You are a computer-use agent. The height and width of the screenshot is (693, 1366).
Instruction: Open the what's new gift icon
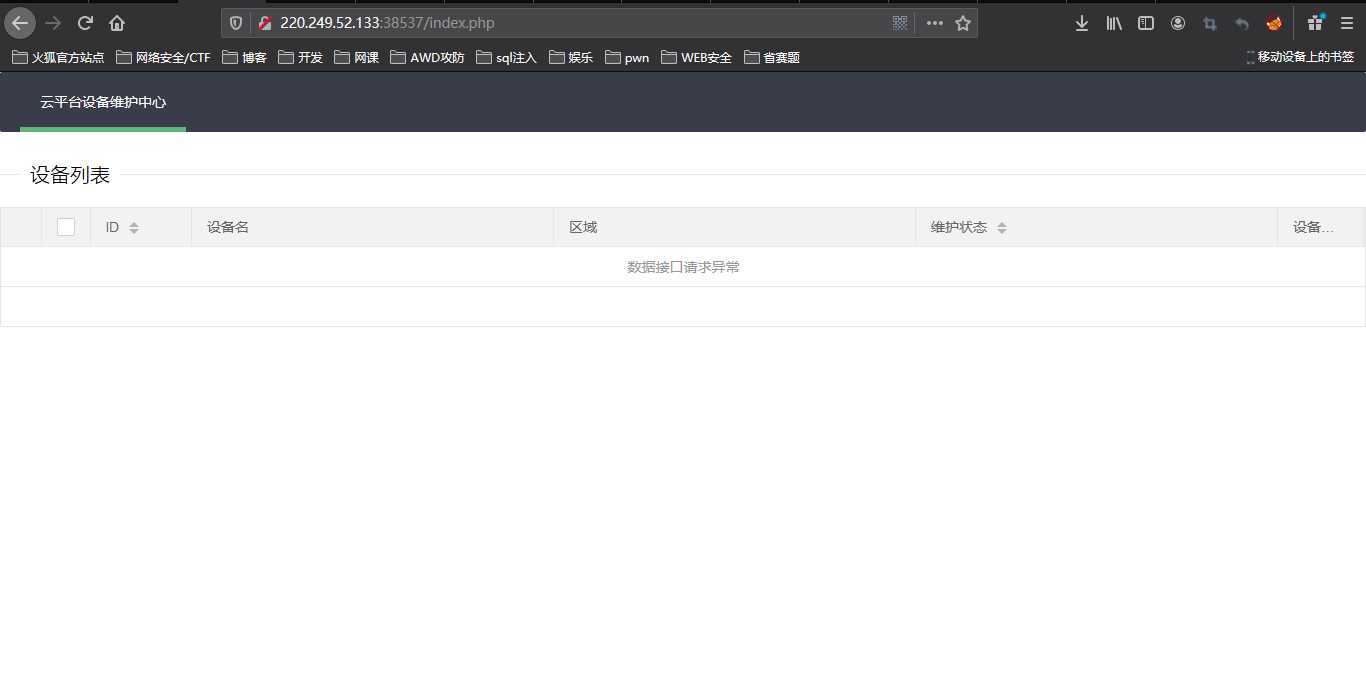pos(1316,23)
